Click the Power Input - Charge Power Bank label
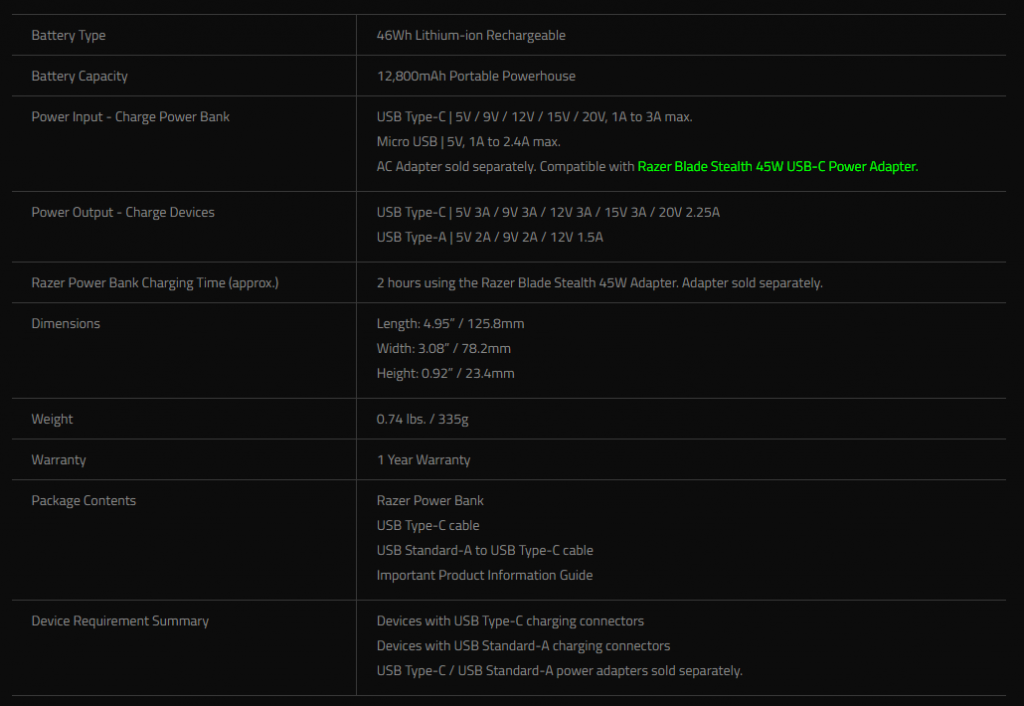Screen dimensions: 1024x706 tap(131, 117)
